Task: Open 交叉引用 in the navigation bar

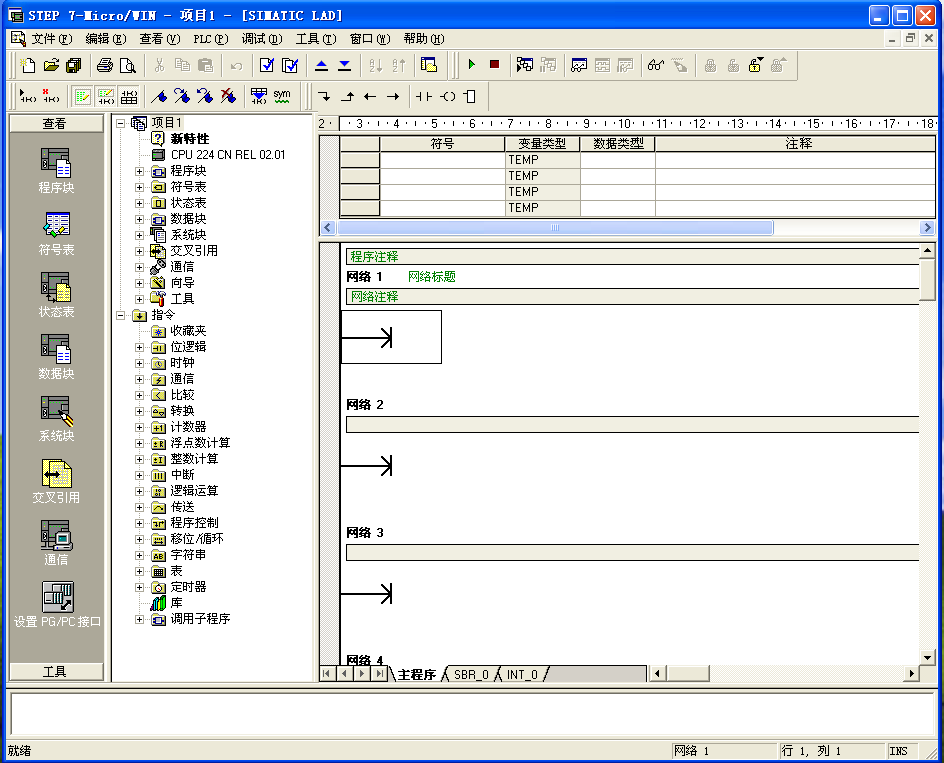Action: 56,481
